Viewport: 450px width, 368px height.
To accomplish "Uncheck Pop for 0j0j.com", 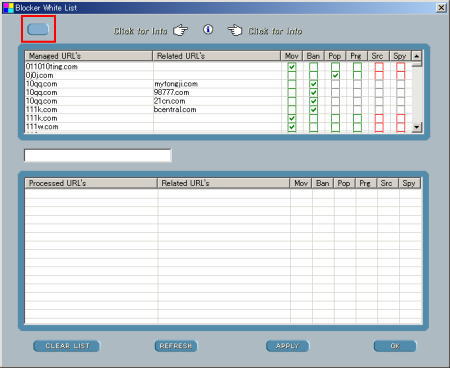I will click(335, 75).
